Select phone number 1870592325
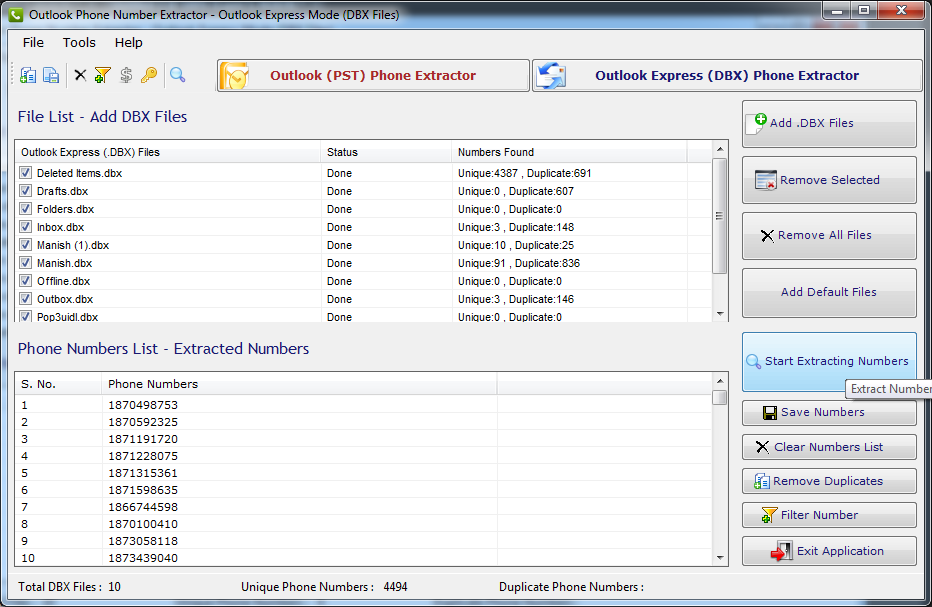The height and width of the screenshot is (607, 932). [143, 422]
